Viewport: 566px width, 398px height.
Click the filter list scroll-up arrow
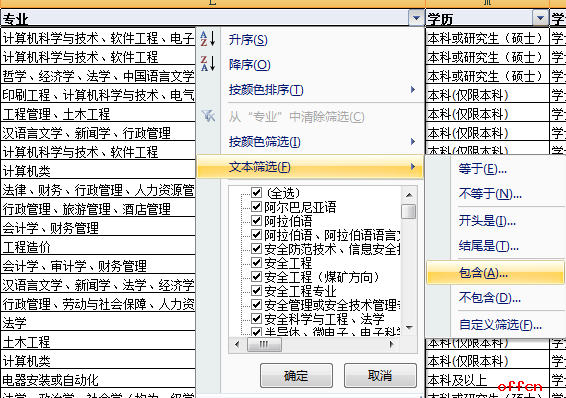pyautogui.click(x=409, y=195)
